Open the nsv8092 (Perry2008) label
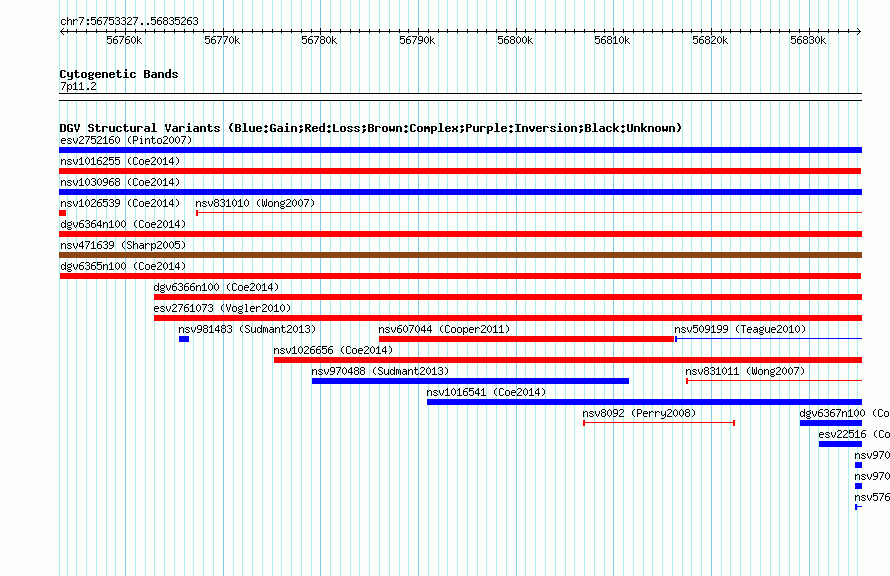Screen dimensions: 890x576 point(639,413)
